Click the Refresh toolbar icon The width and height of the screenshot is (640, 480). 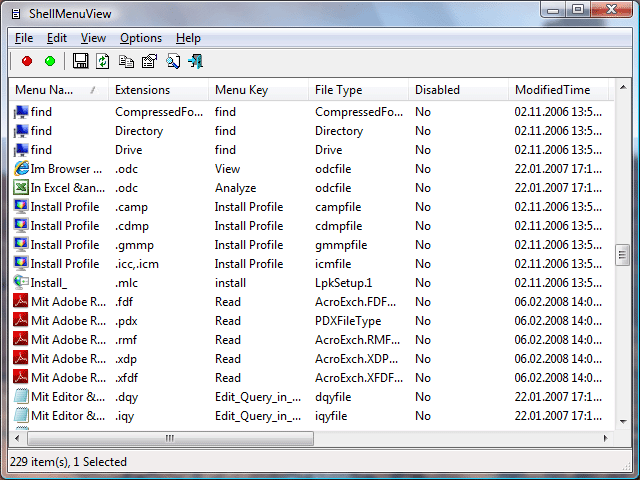(x=102, y=61)
